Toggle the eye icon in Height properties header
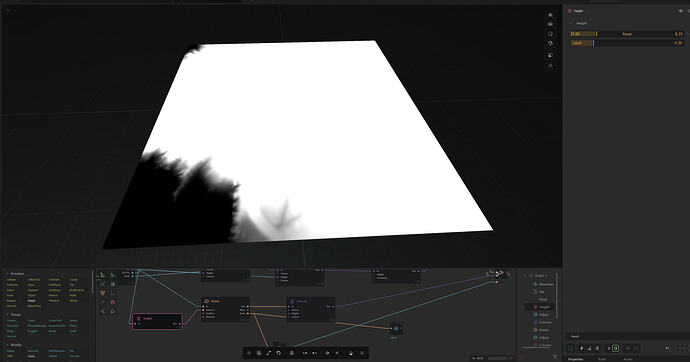 pyautogui.click(x=680, y=11)
